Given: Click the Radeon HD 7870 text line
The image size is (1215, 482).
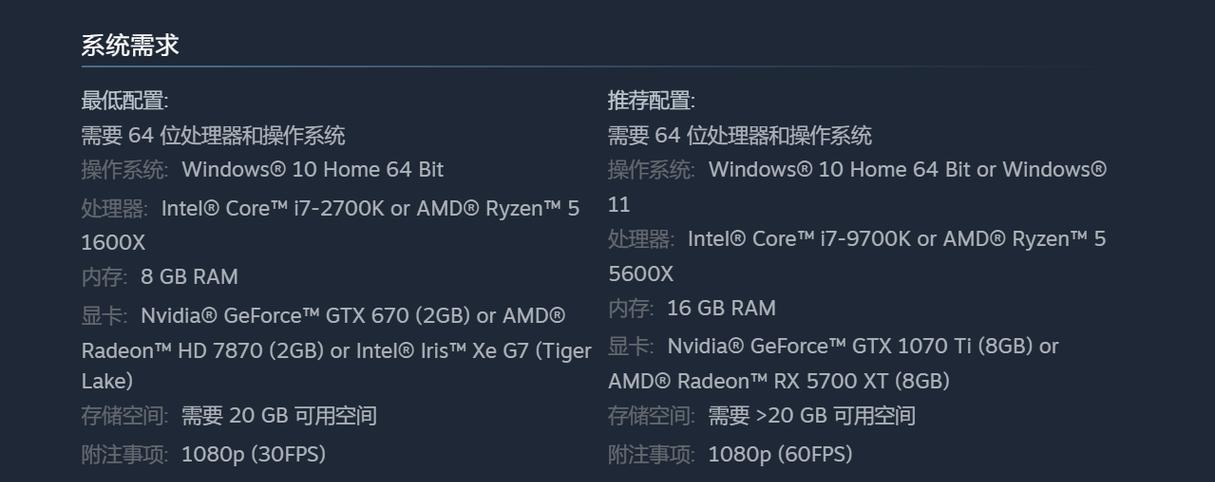Looking at the screenshot, I should (336, 351).
